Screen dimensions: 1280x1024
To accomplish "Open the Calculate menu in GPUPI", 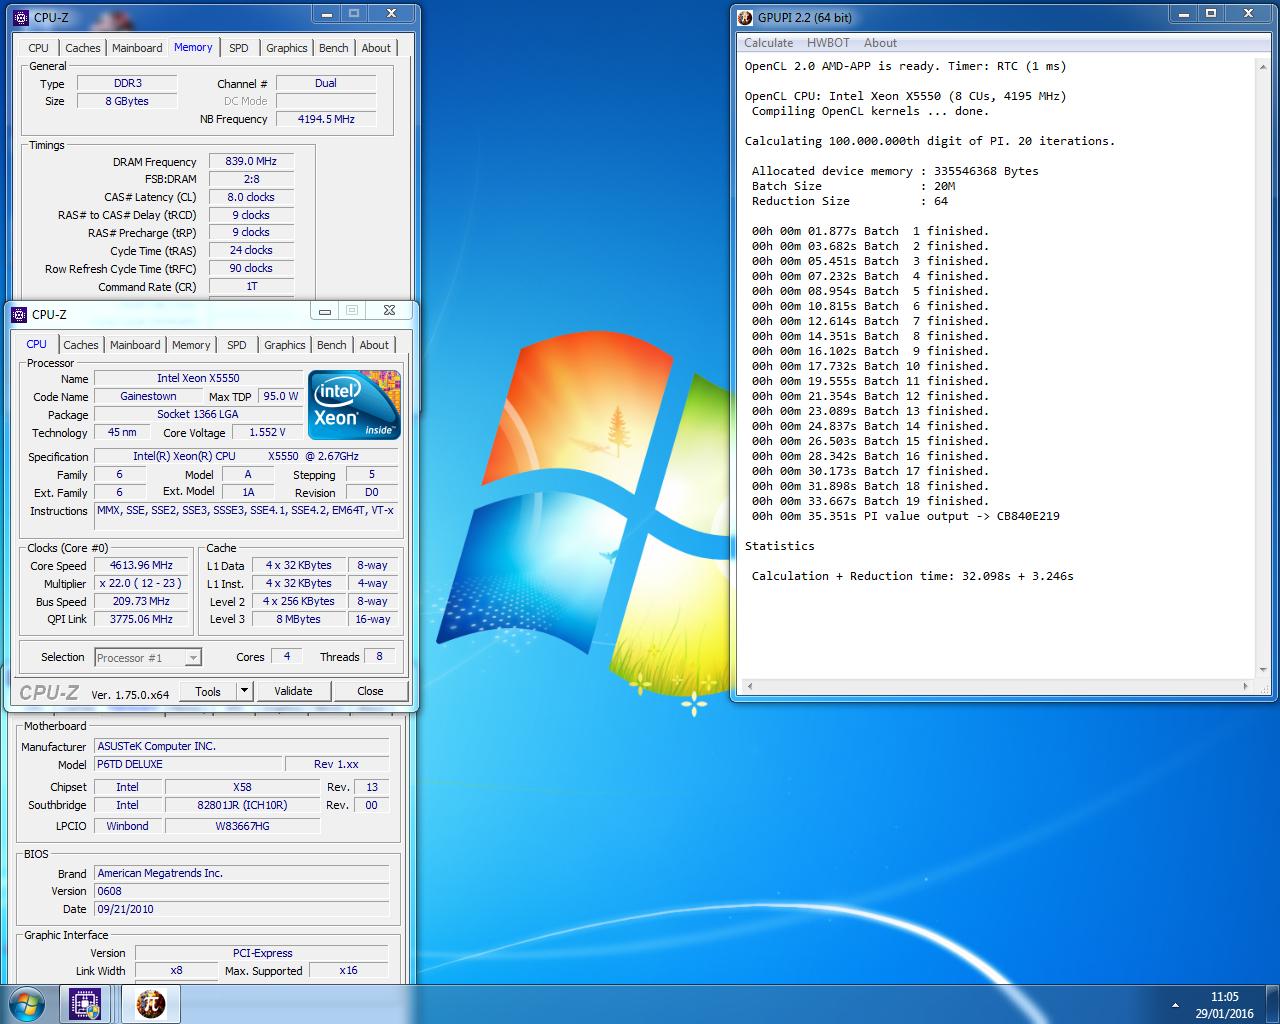I will click(769, 43).
